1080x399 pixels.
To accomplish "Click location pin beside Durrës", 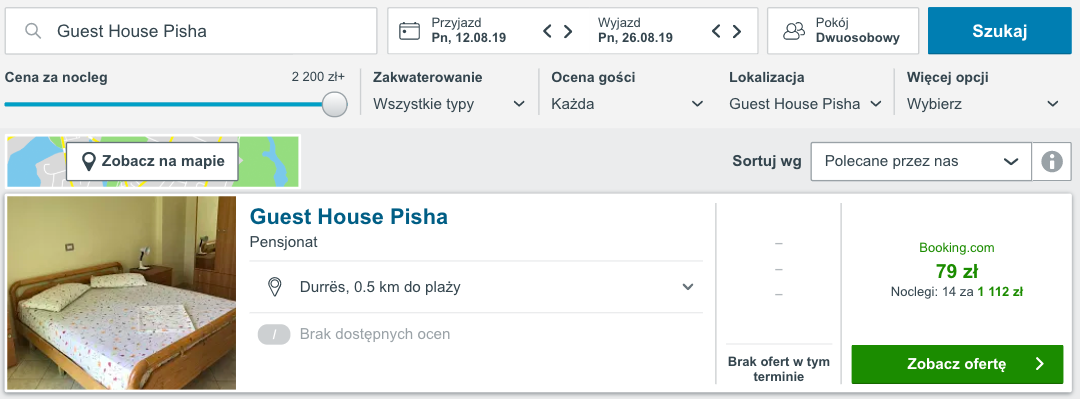I will click(275, 287).
